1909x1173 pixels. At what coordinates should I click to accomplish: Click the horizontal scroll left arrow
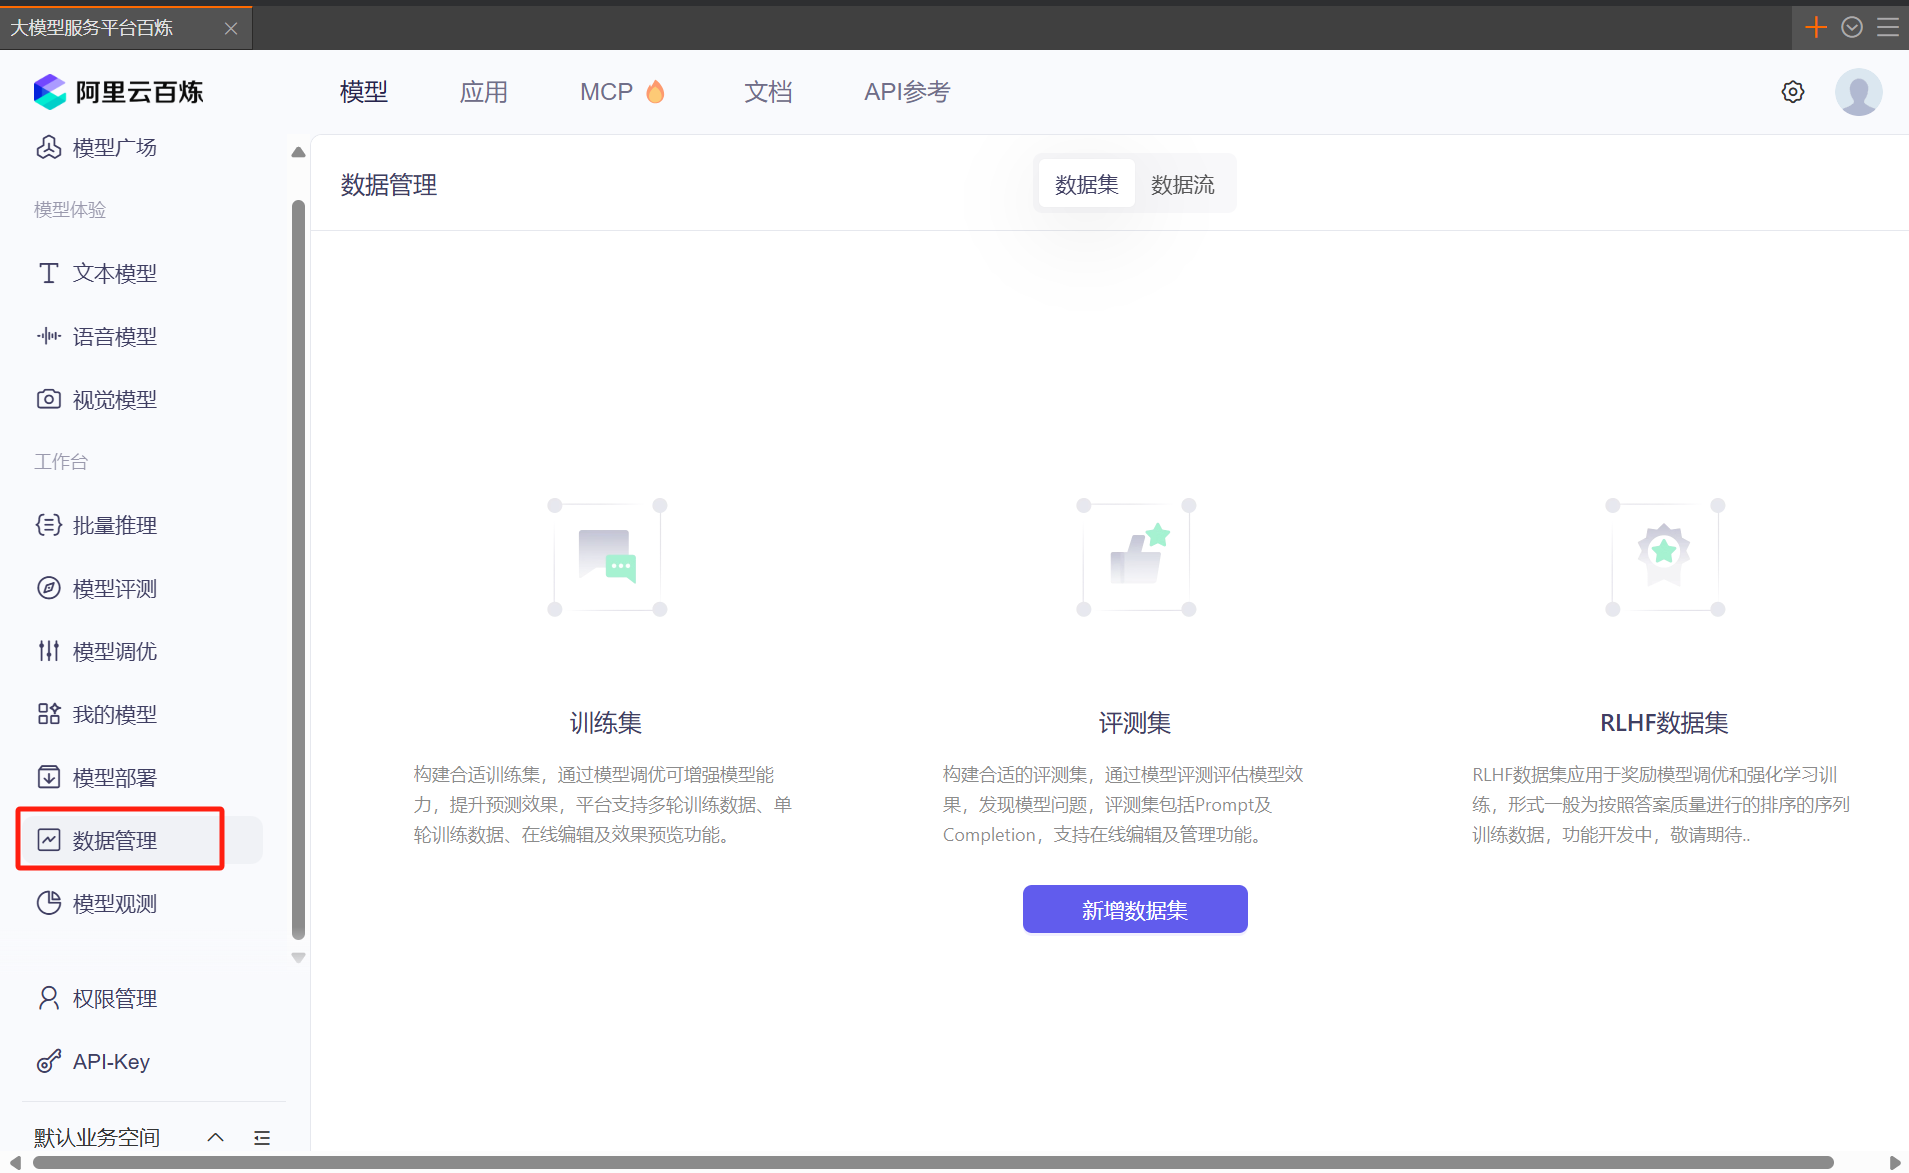pyautogui.click(x=15, y=1163)
